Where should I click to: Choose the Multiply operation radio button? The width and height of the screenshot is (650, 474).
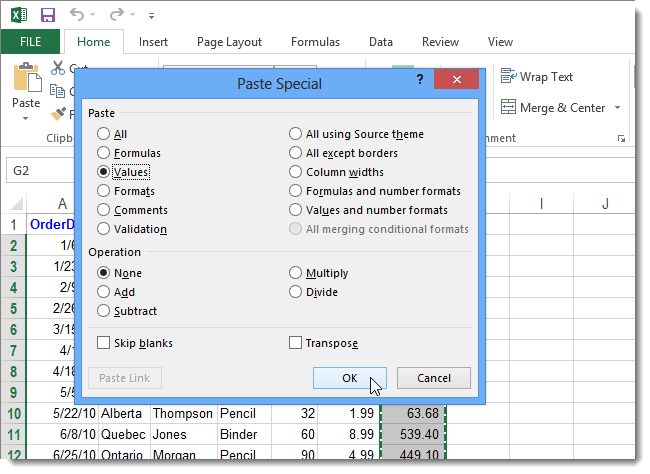tap(296, 273)
